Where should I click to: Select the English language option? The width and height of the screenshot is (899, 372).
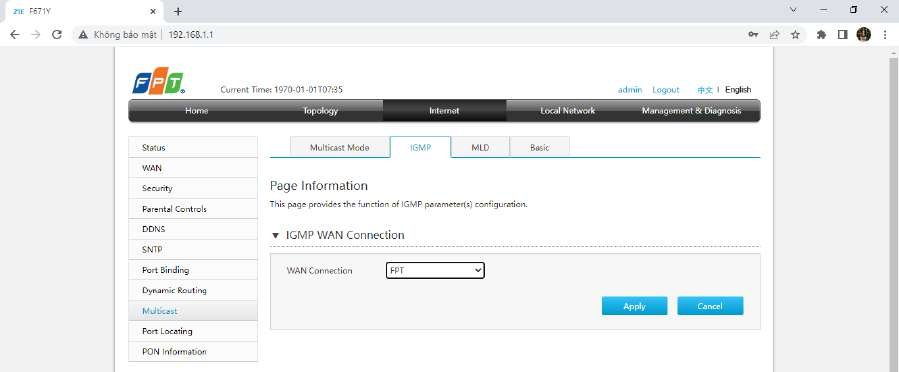point(738,90)
